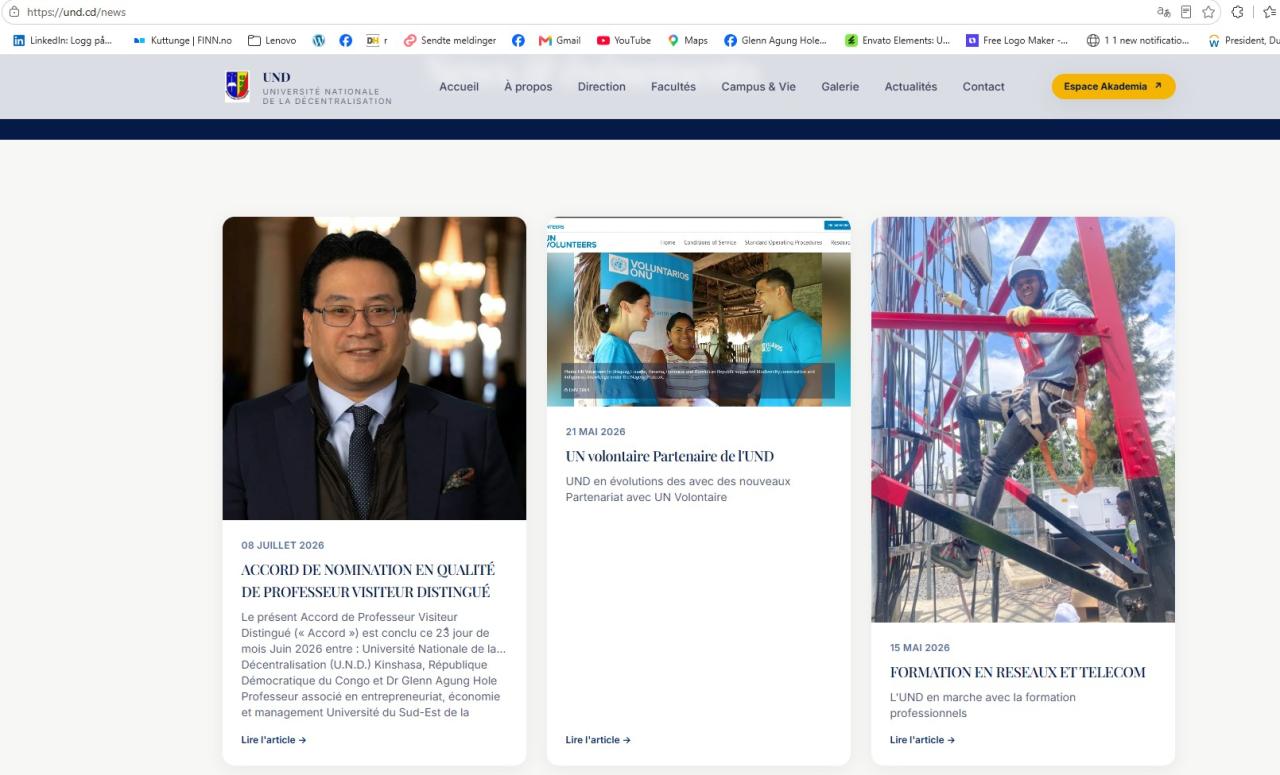The height and width of the screenshot is (775, 1280).
Task: Open the Campus & Vie menu item
Action: pyautogui.click(x=759, y=87)
